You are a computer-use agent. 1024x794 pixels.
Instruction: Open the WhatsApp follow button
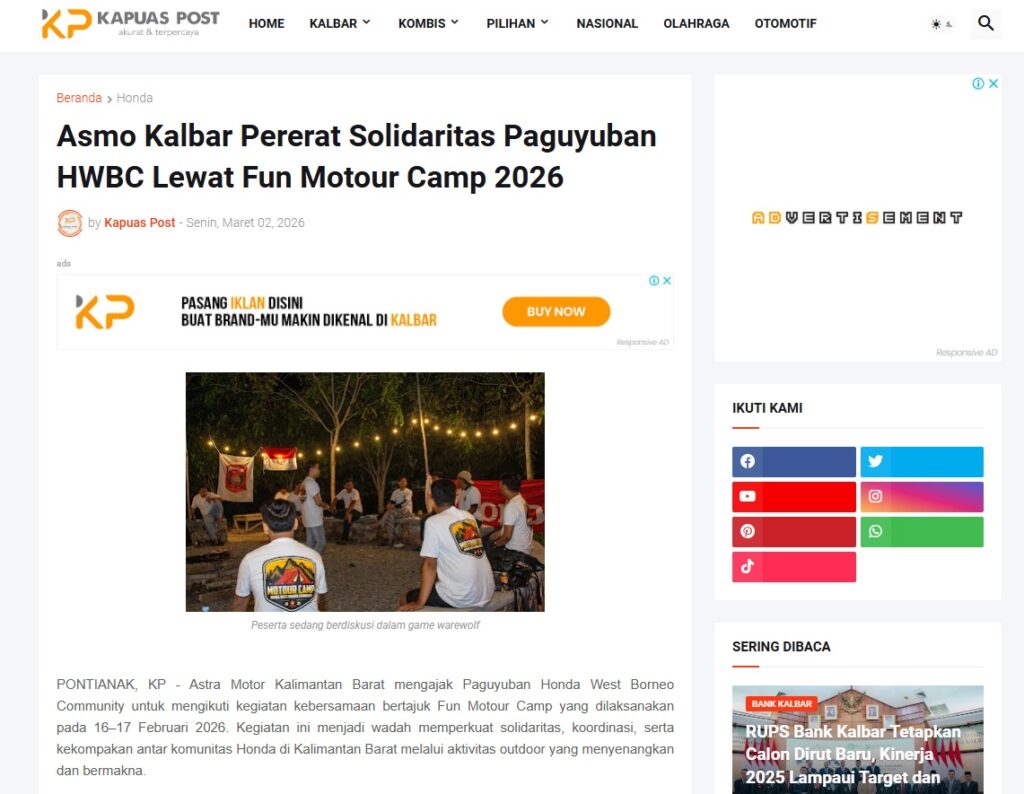(921, 532)
